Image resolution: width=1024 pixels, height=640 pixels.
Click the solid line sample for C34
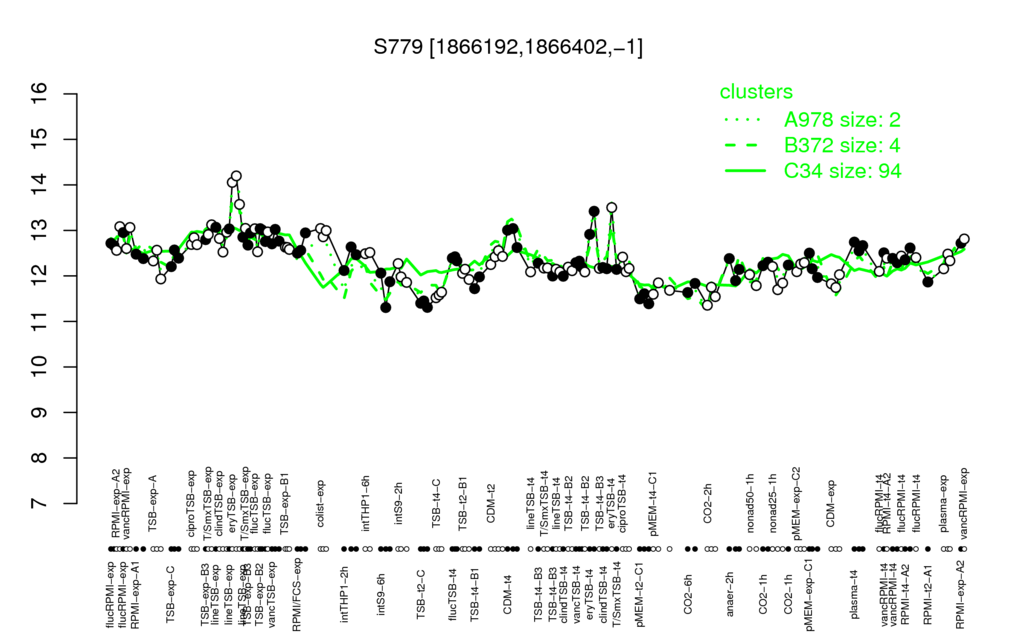[x=744, y=171]
